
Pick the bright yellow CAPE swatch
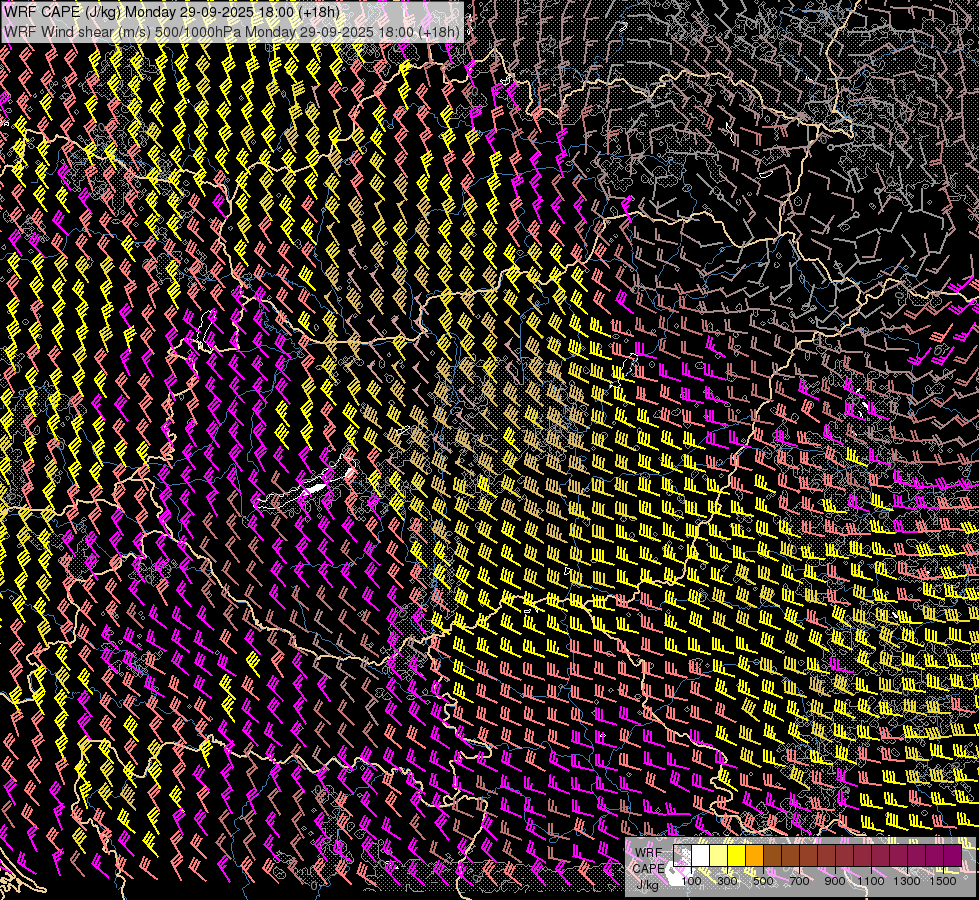737,856
